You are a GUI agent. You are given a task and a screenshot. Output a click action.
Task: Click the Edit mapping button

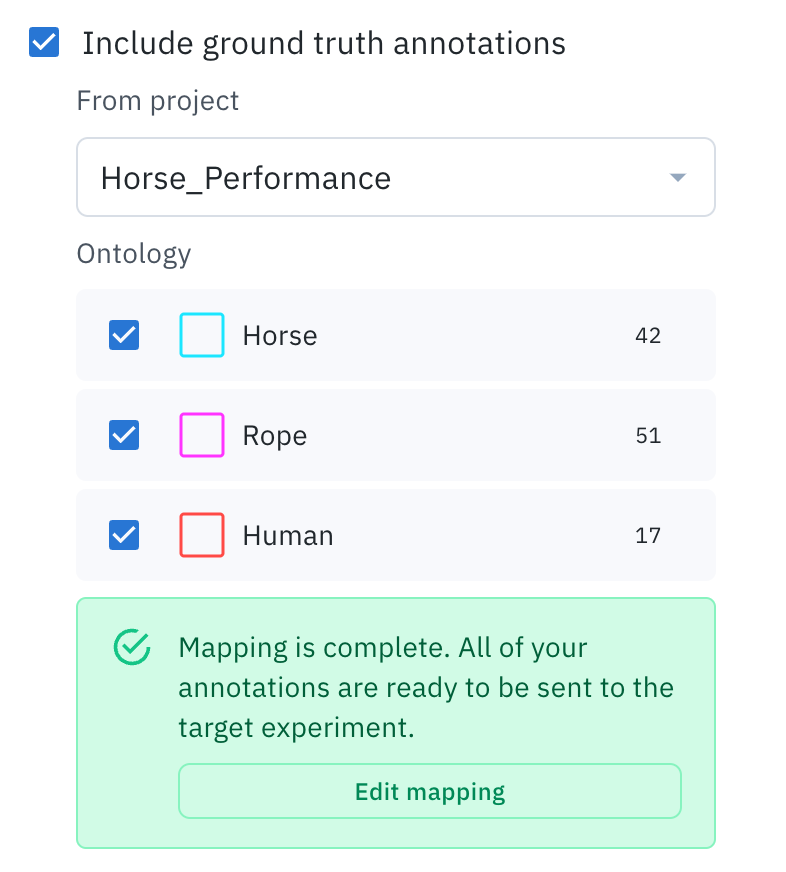tap(430, 791)
